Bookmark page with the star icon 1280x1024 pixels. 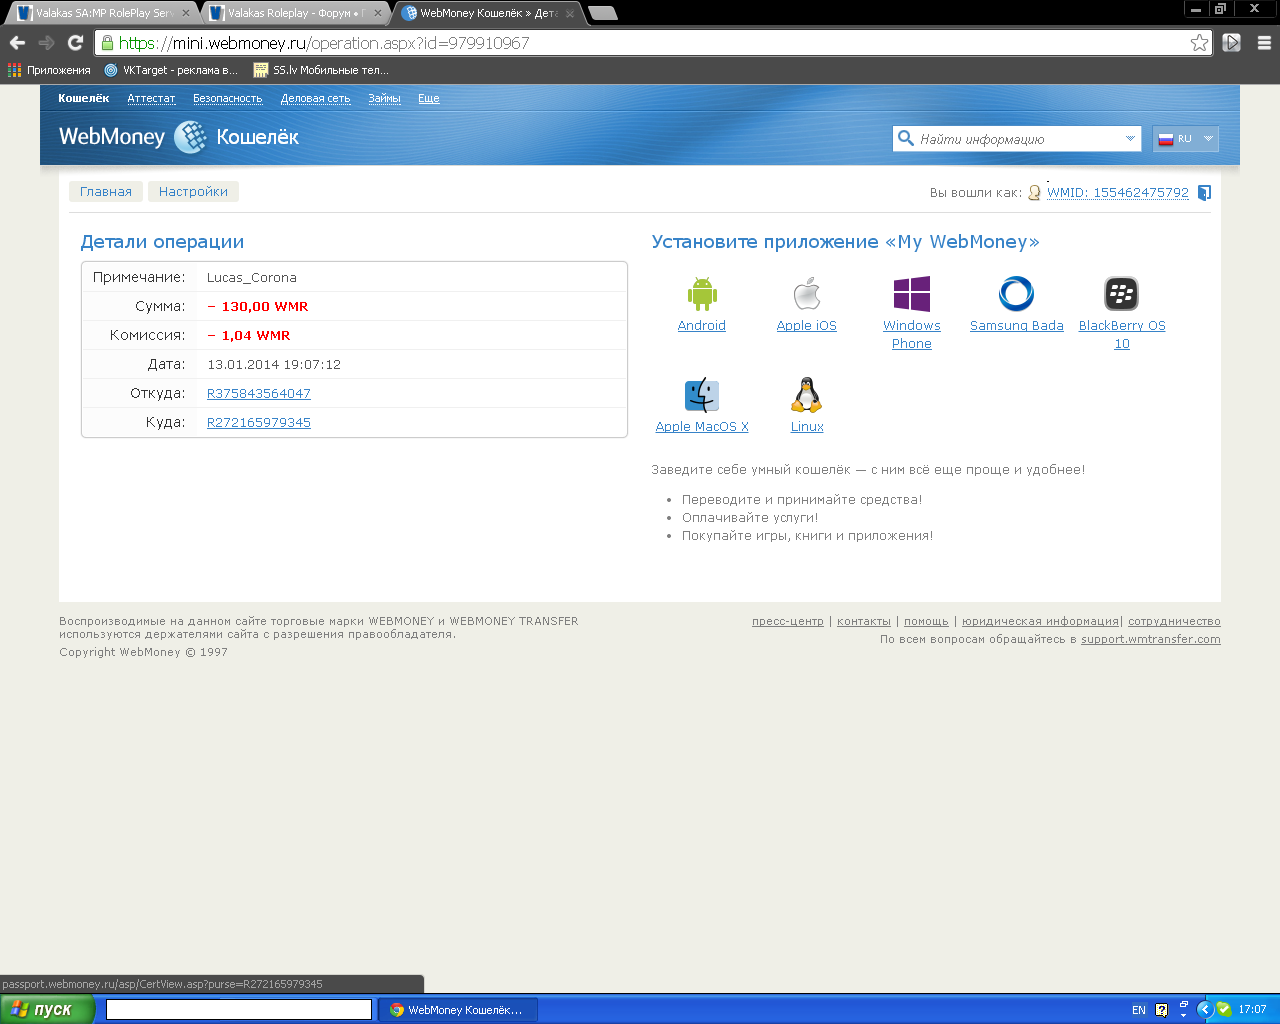(1199, 43)
